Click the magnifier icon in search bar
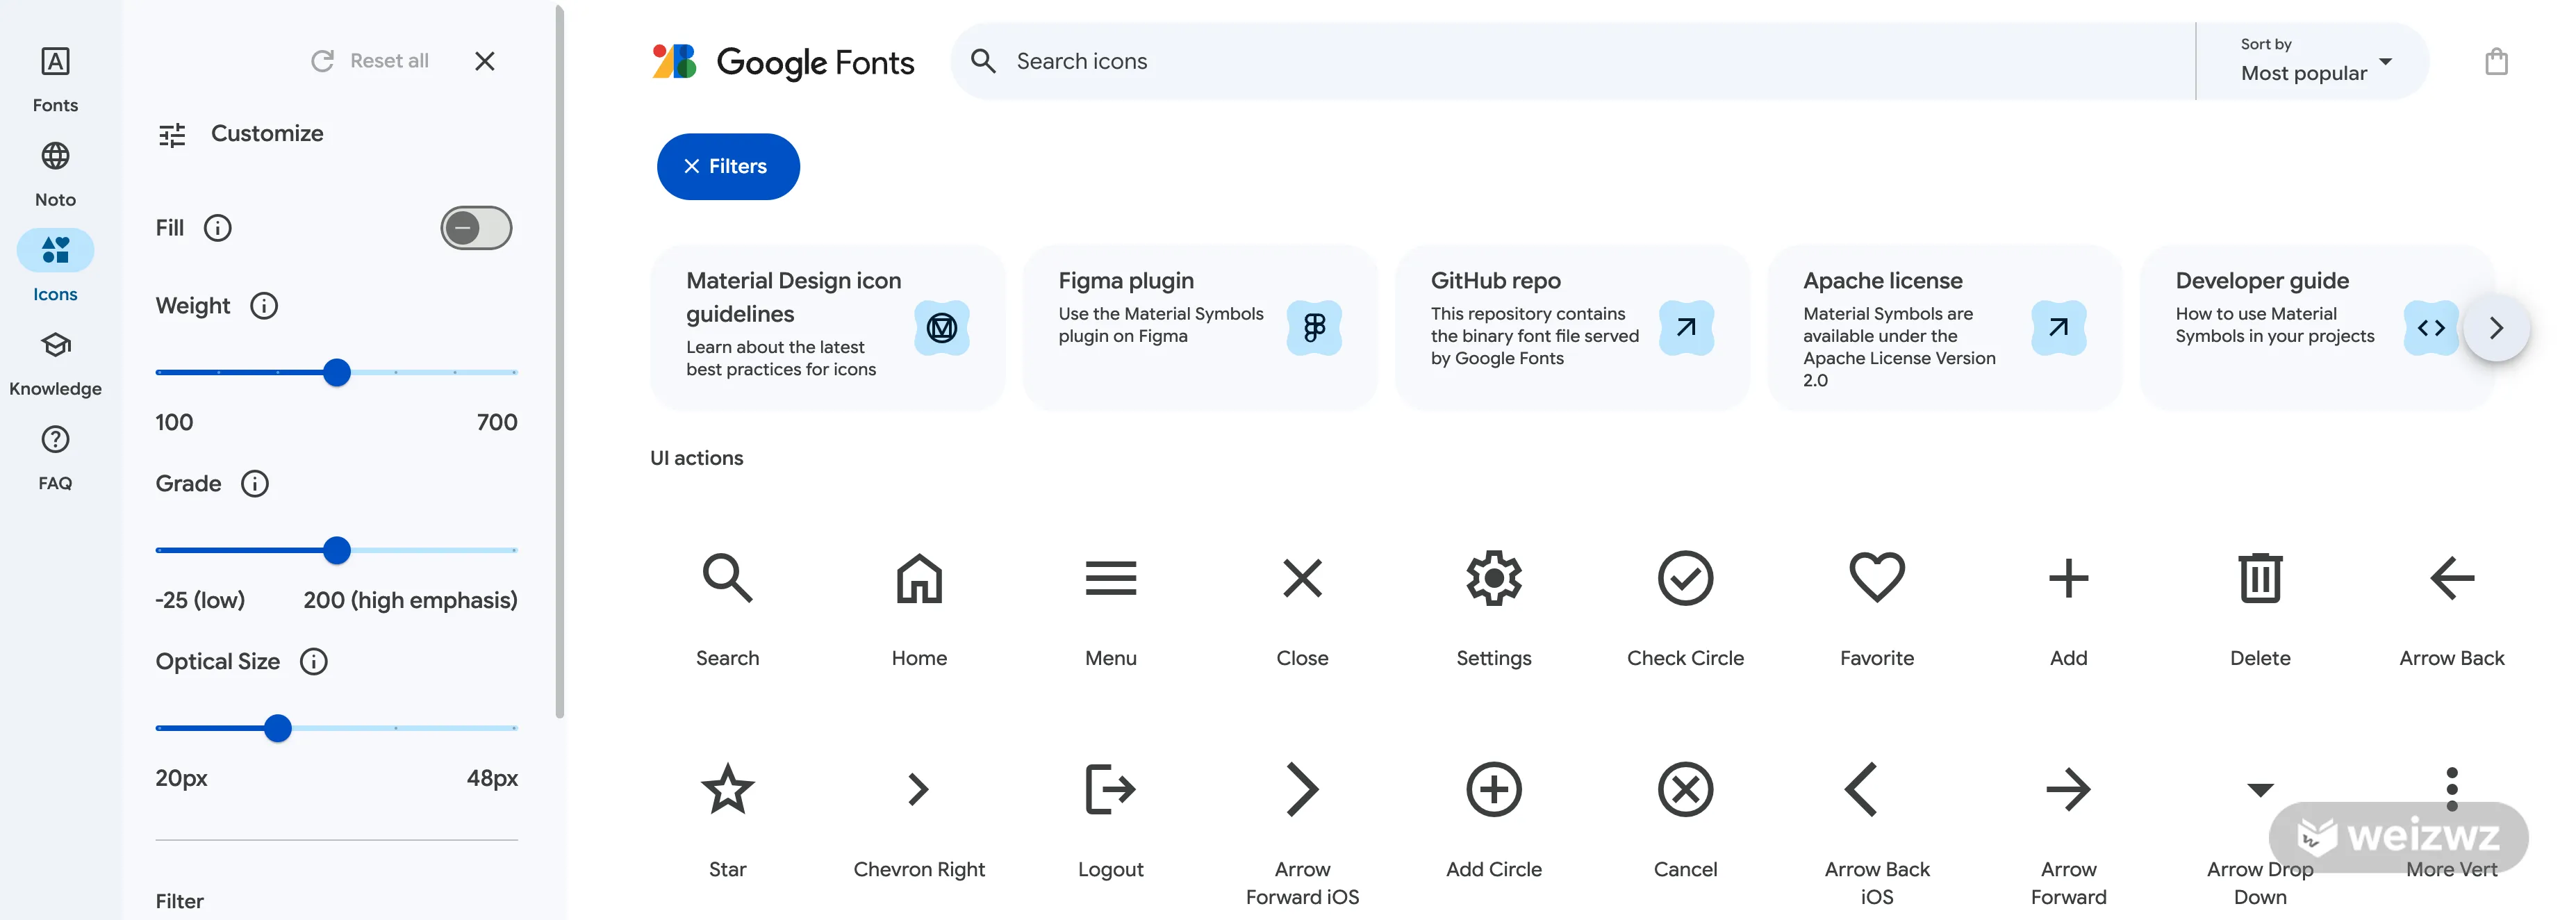2576x920 pixels. [983, 61]
